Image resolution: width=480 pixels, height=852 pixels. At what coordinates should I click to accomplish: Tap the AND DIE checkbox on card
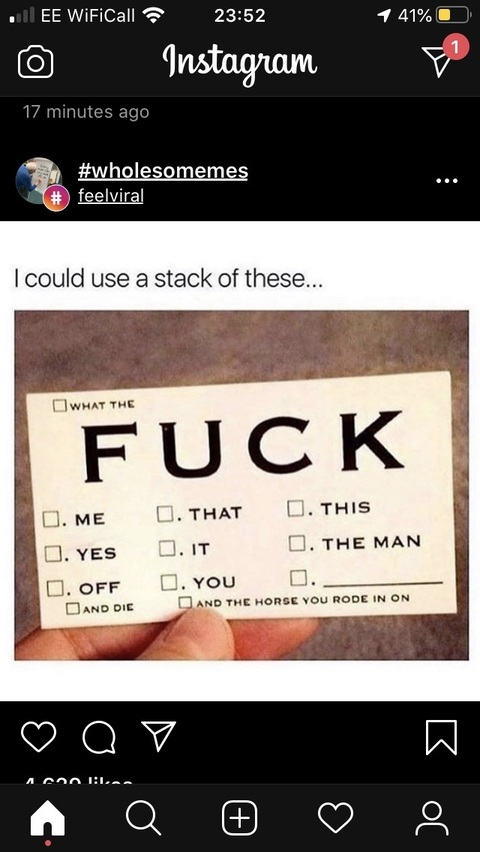[x=73, y=607]
